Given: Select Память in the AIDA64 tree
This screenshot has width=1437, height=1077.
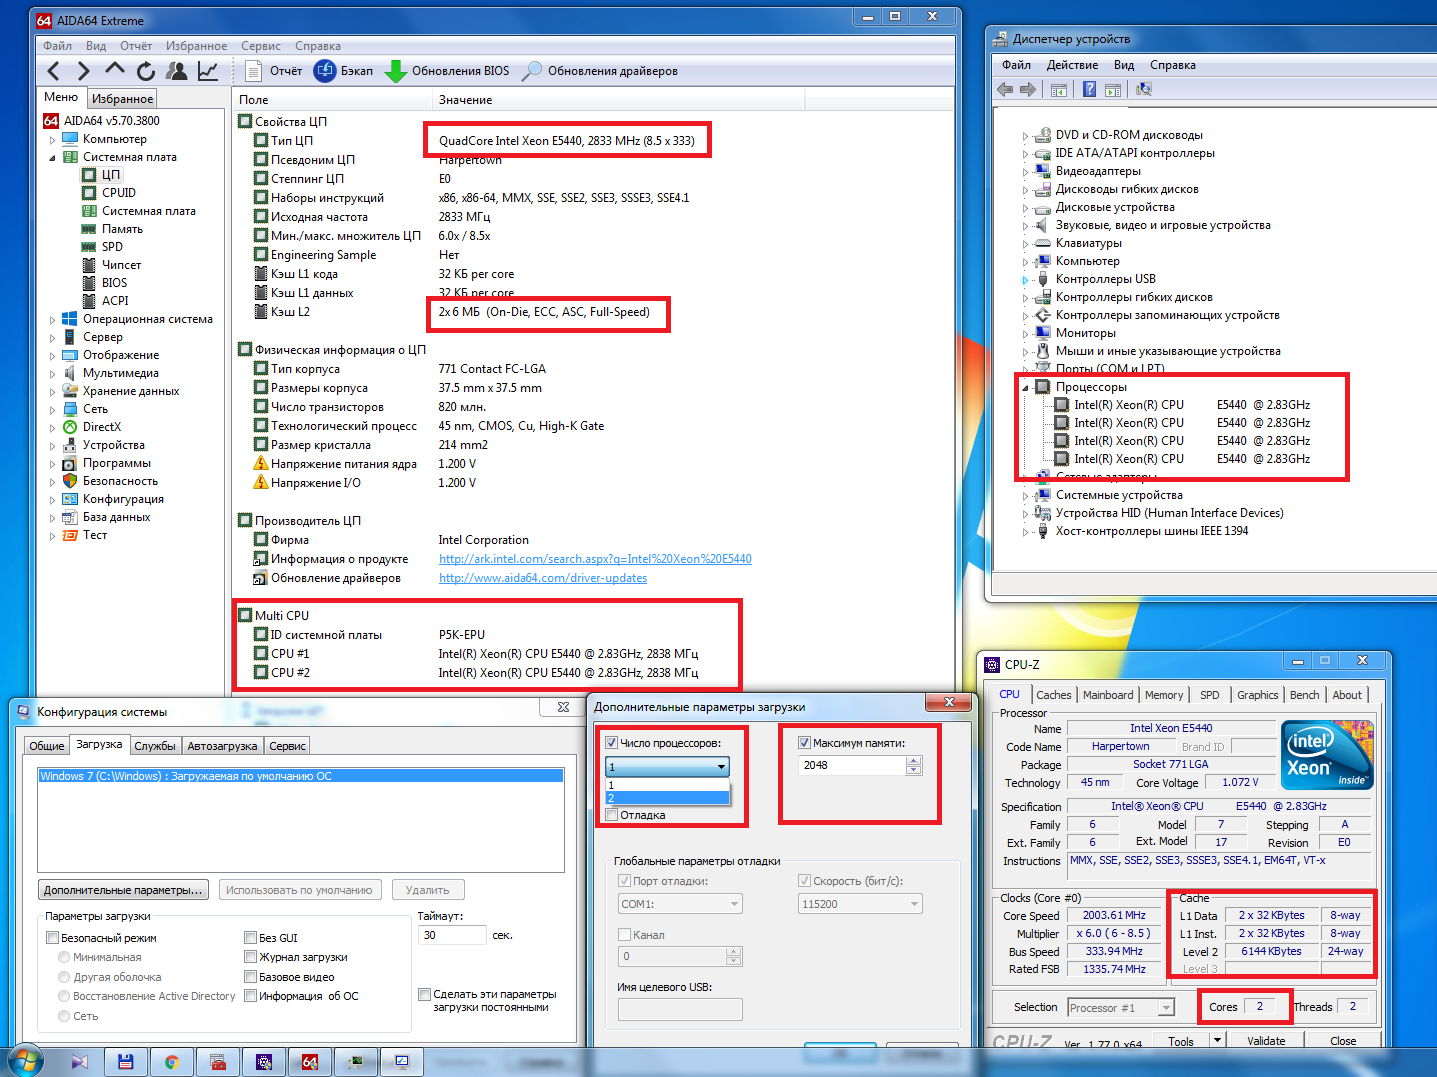Looking at the screenshot, I should coord(113,229).
